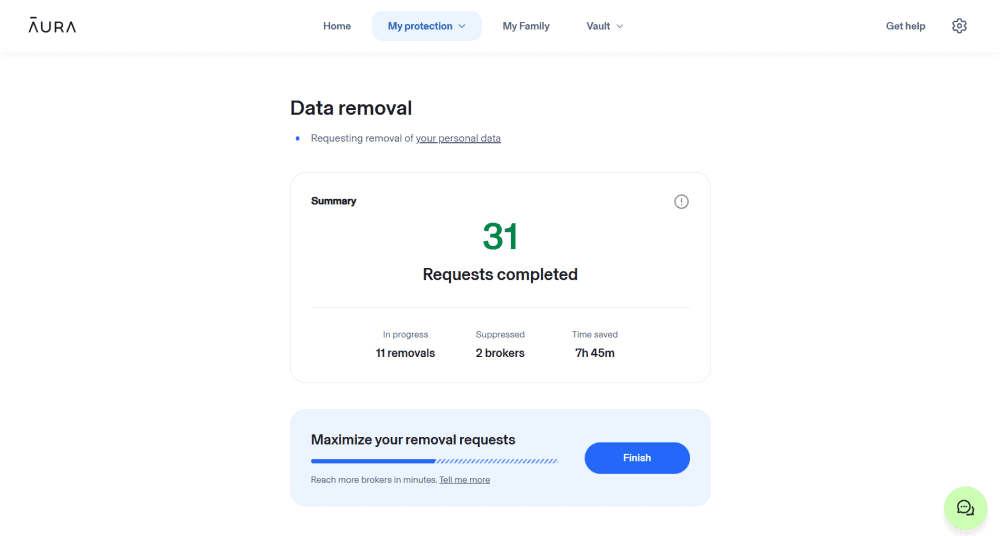1000x536 pixels.
Task: Click the "Maximize your removal requests" heading
Action: tap(413, 439)
